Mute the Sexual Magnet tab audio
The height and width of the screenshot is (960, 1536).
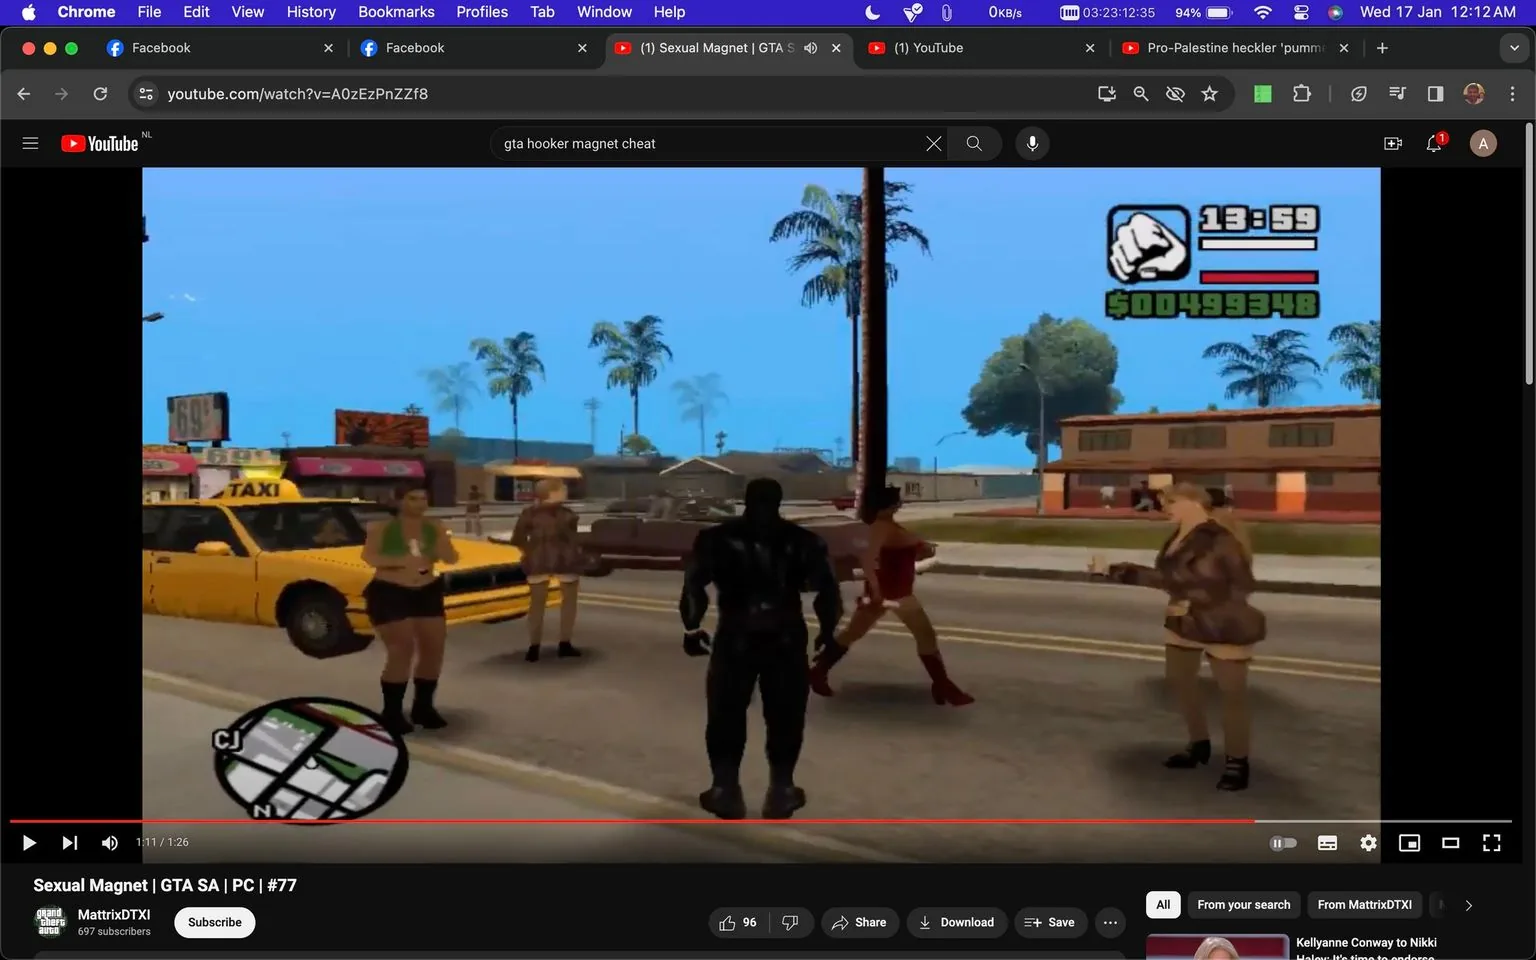point(810,47)
